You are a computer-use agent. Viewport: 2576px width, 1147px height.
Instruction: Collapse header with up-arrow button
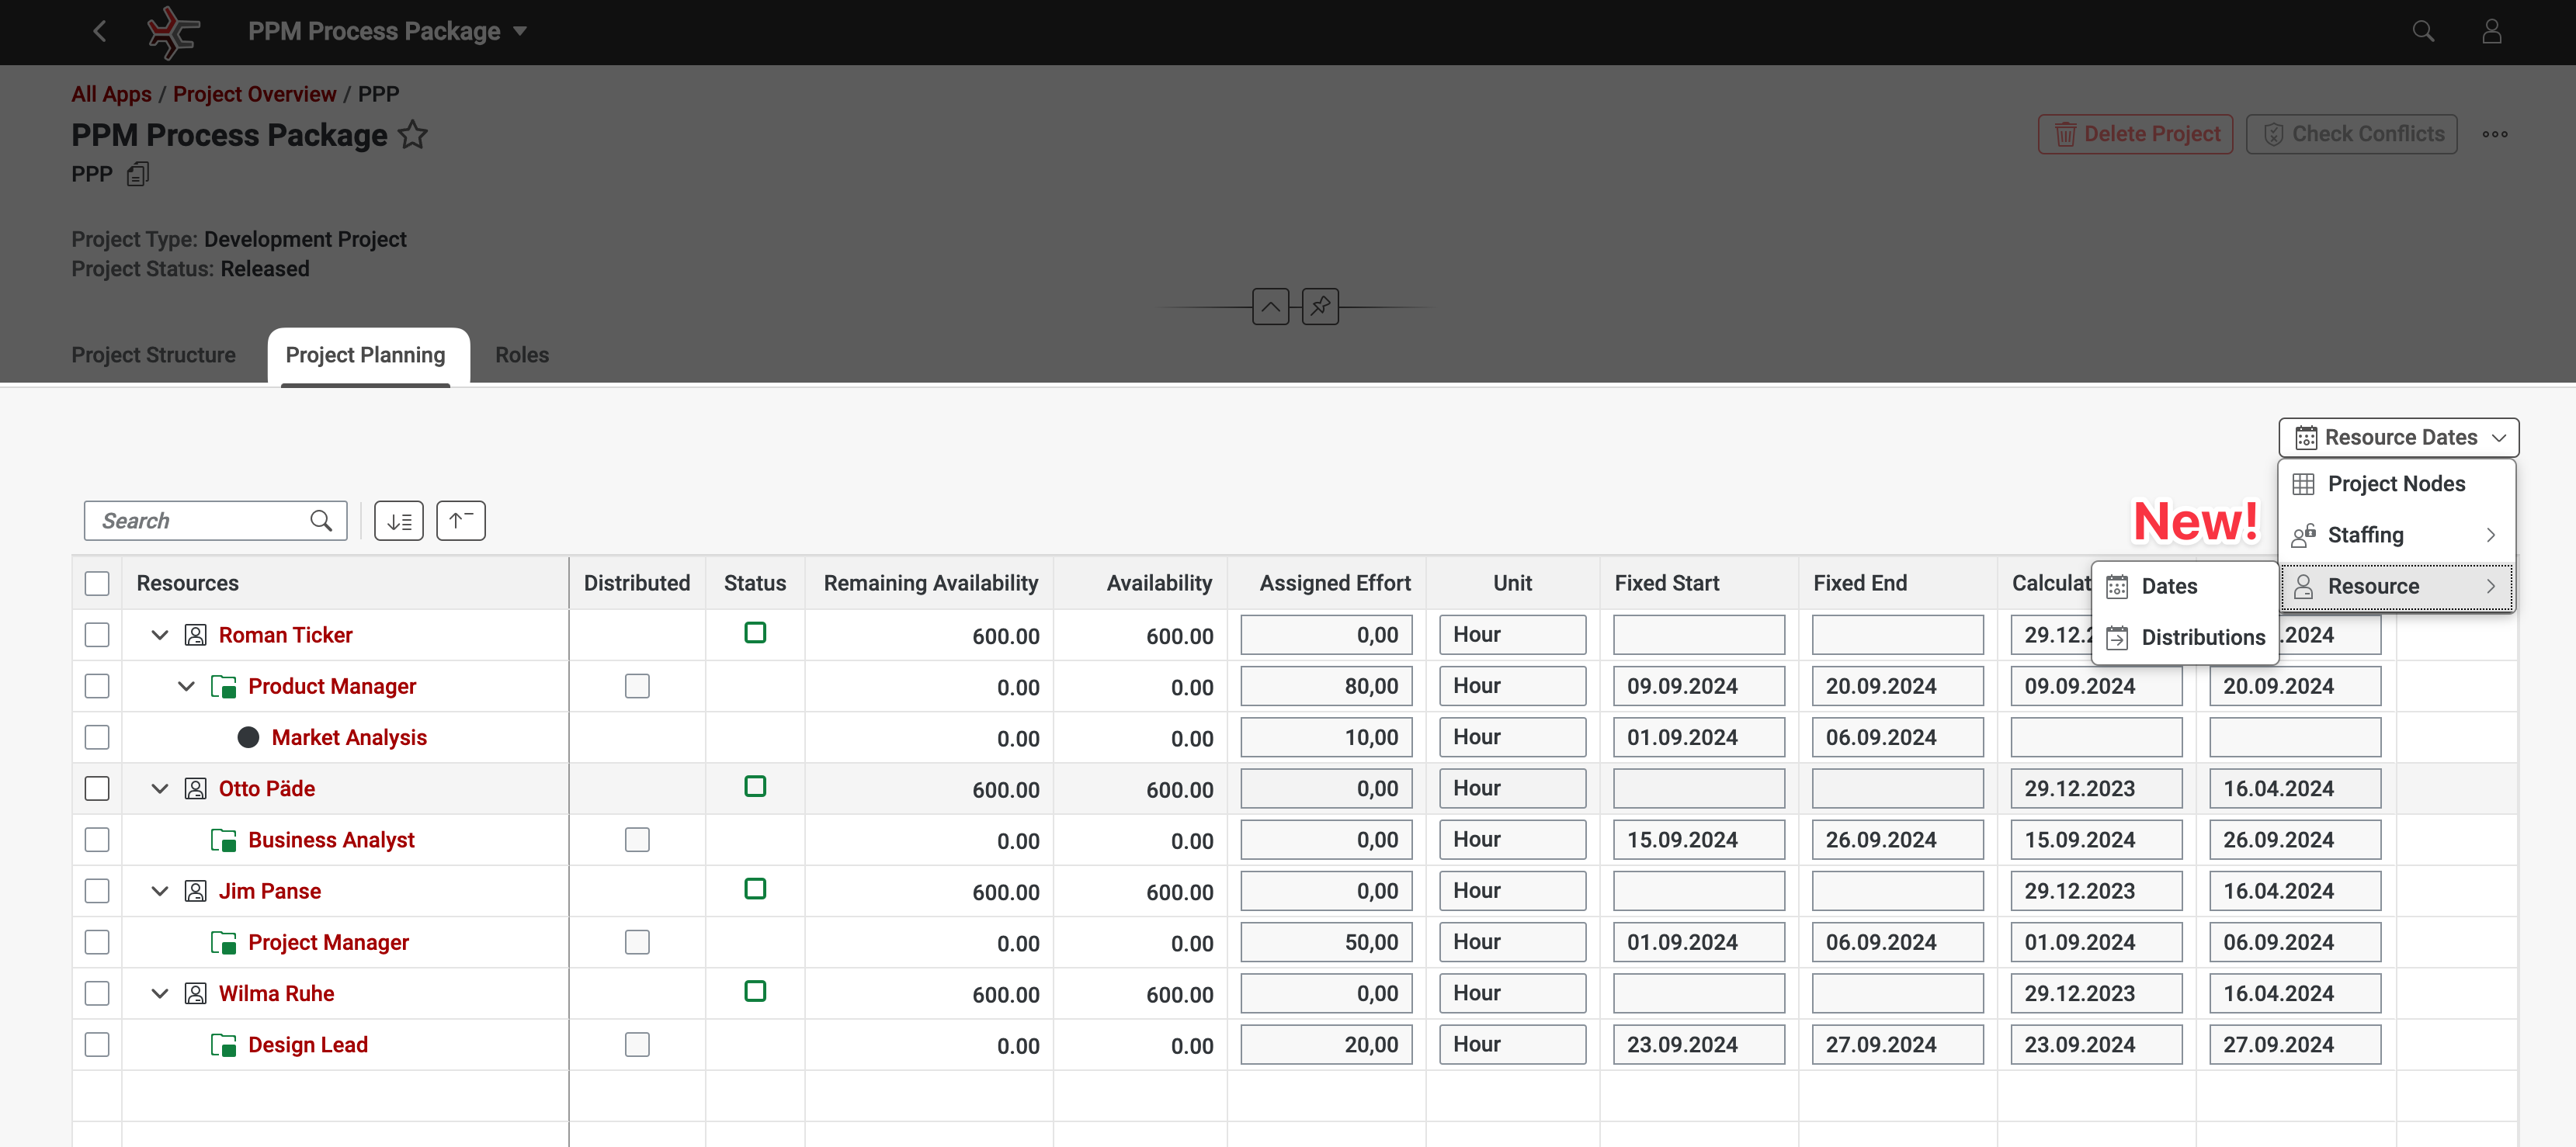coord(1270,306)
